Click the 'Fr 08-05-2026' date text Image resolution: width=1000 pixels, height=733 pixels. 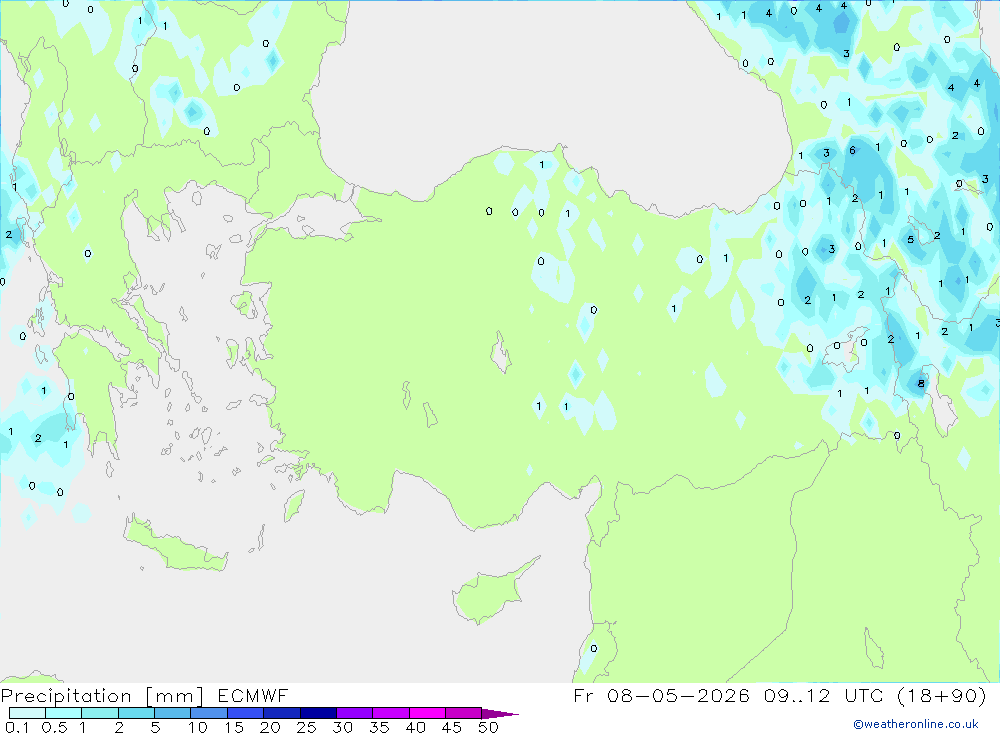click(661, 695)
